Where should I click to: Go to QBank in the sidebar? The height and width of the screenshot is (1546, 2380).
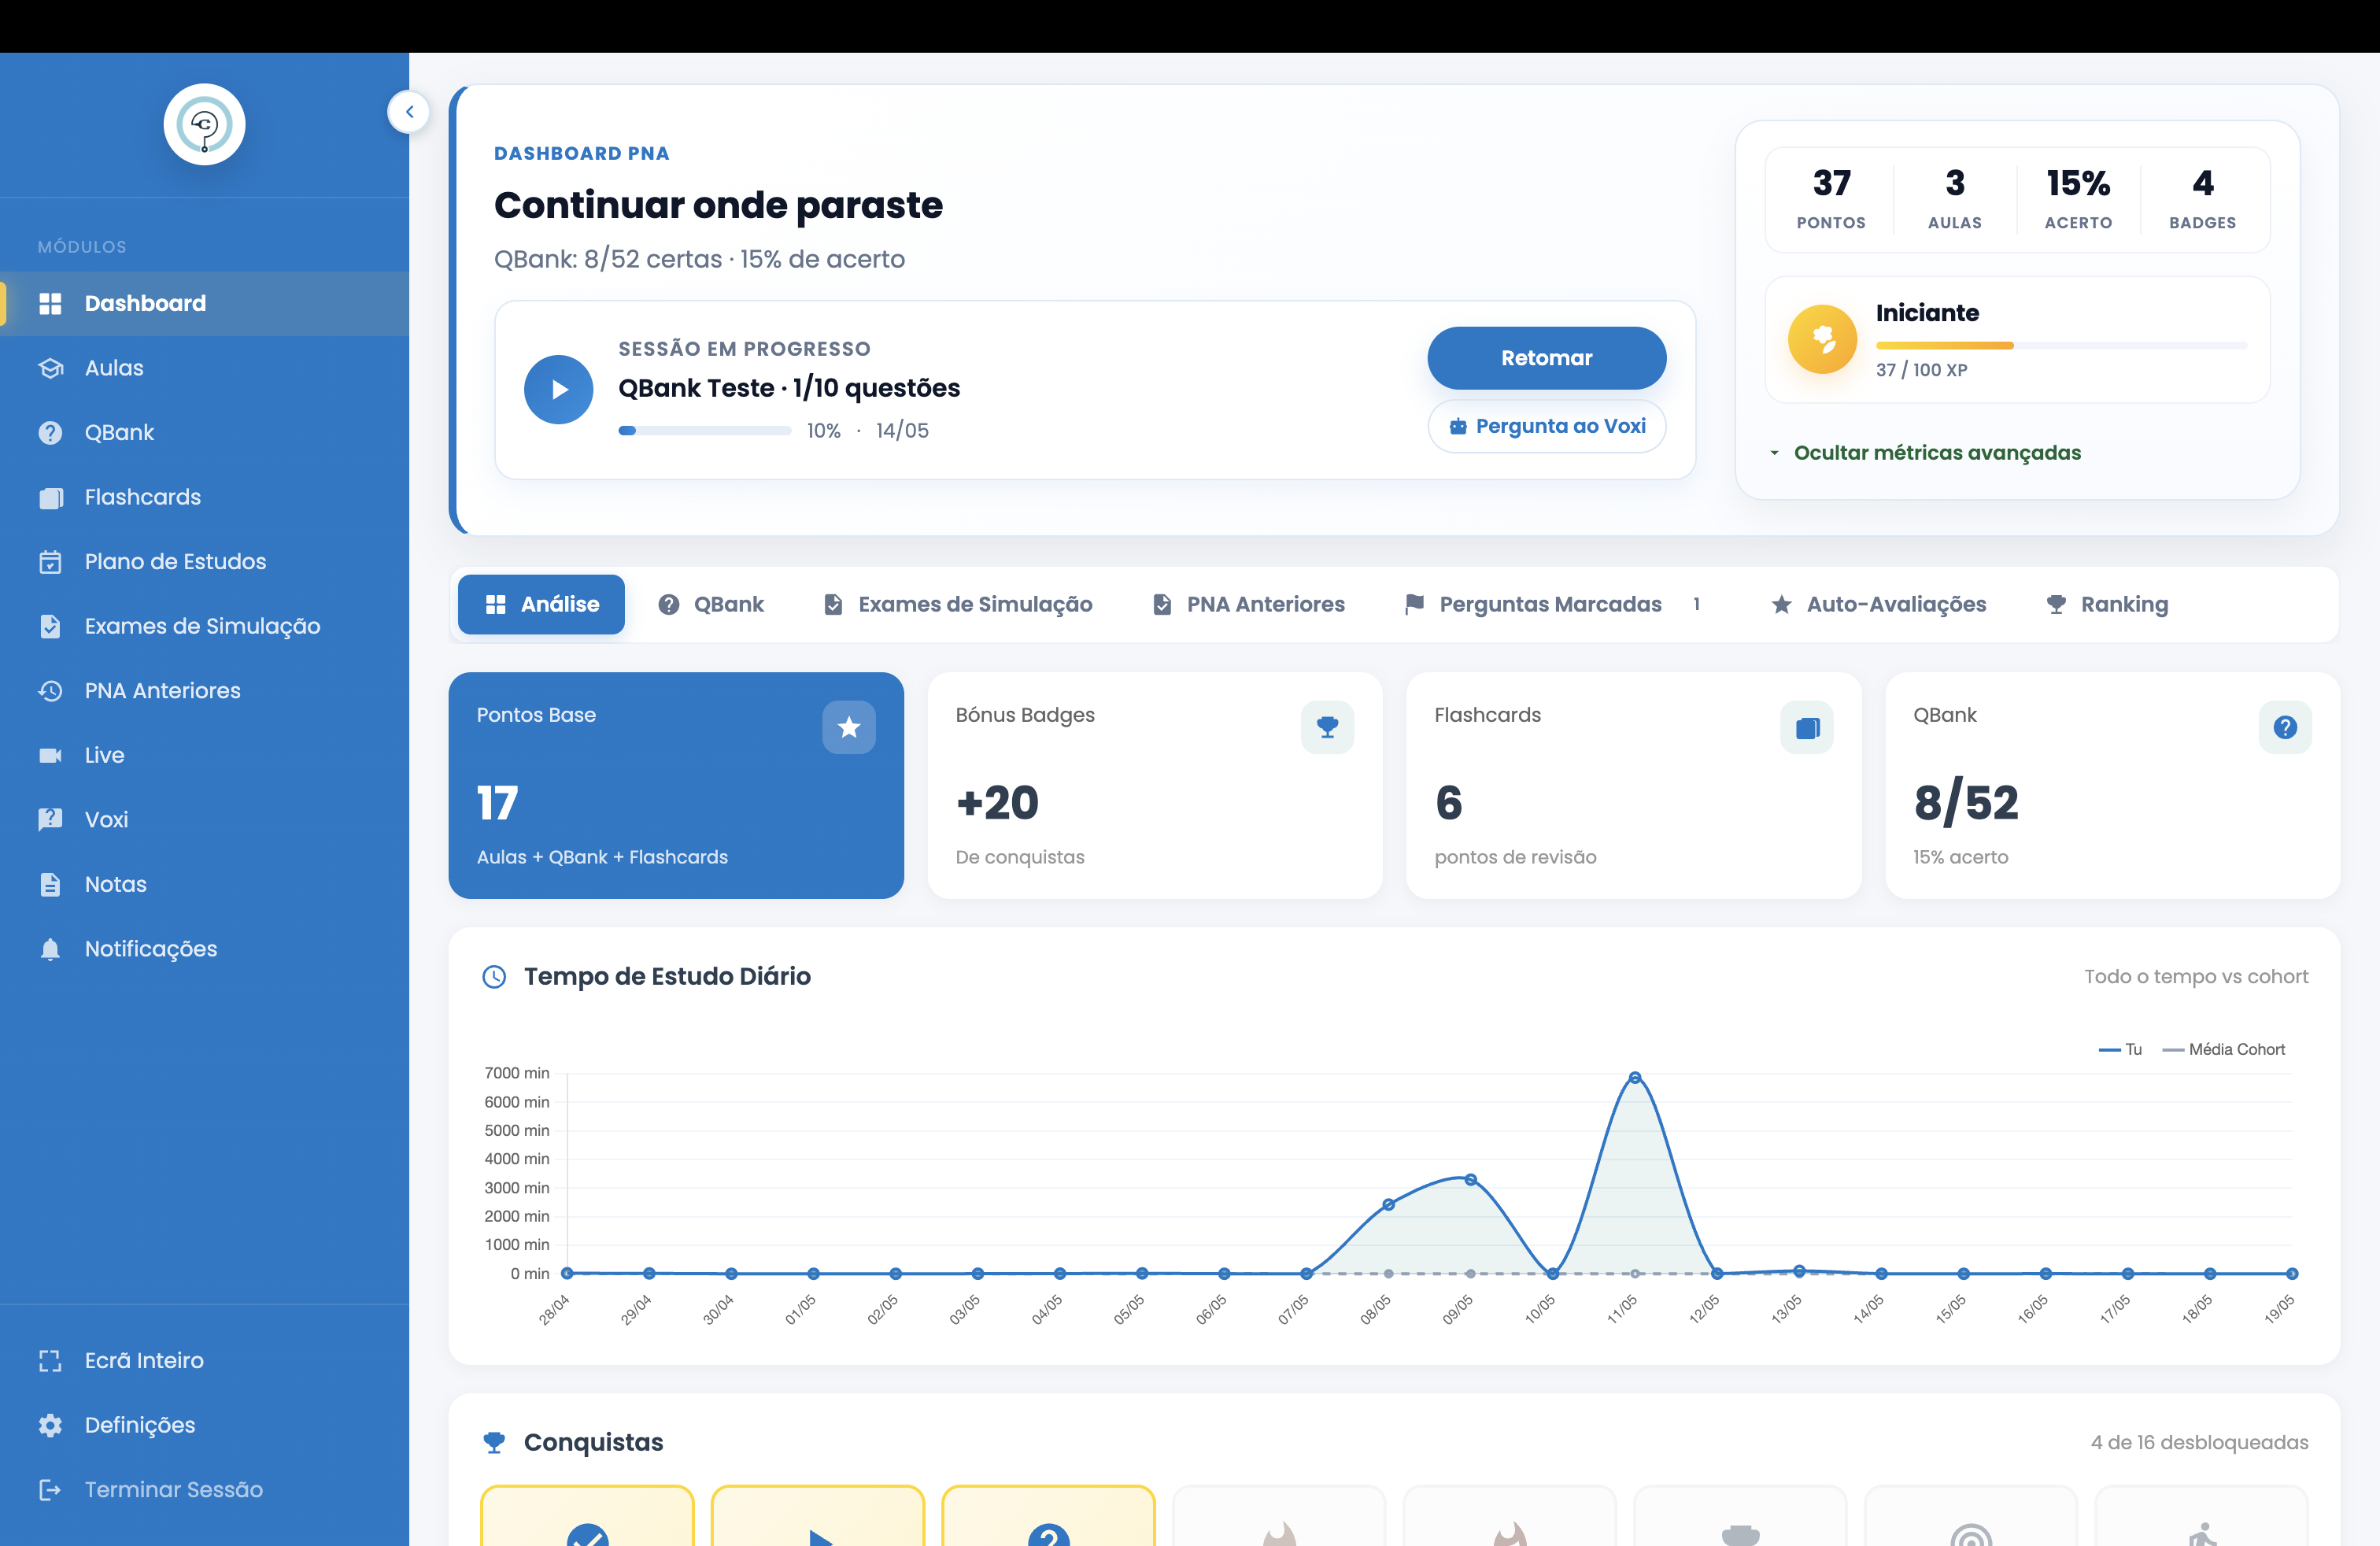[204, 432]
